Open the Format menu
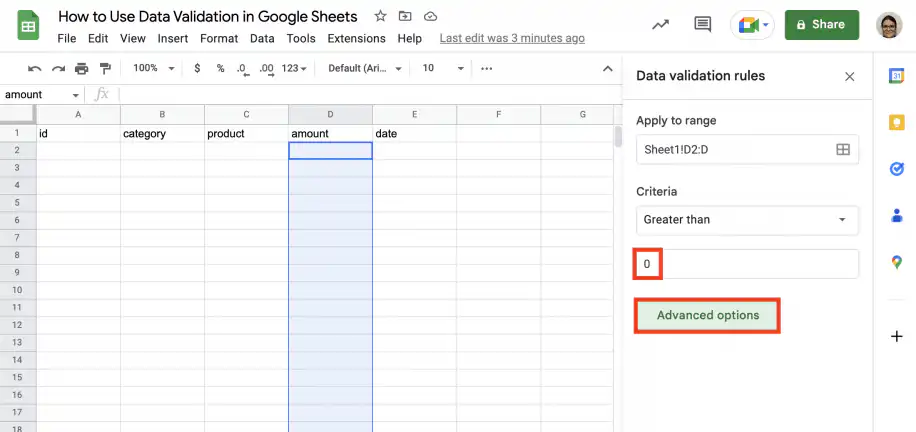Image resolution: width=916 pixels, height=432 pixels. click(x=219, y=39)
